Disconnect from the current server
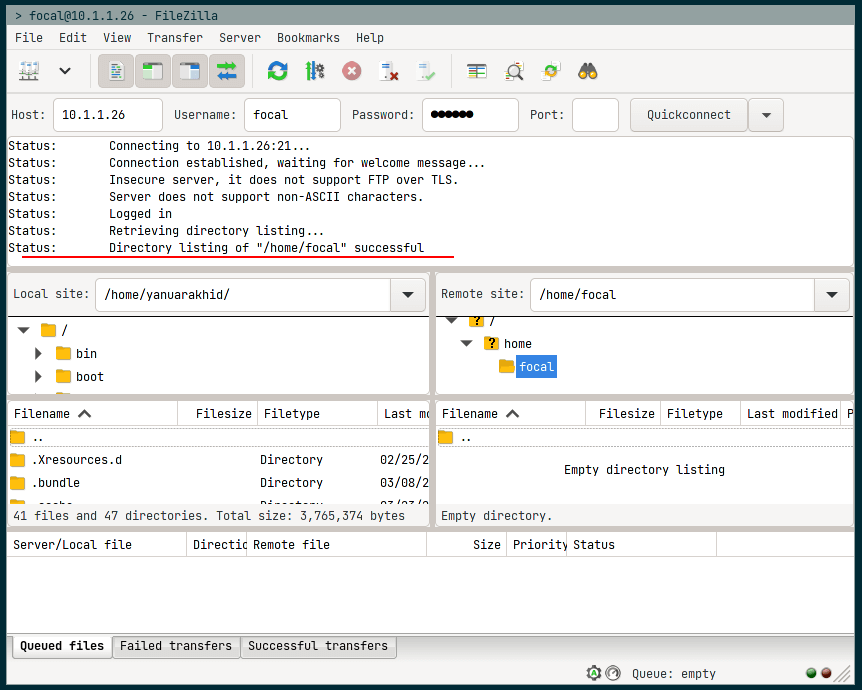Screen dimensions: 862x690 click(389, 71)
